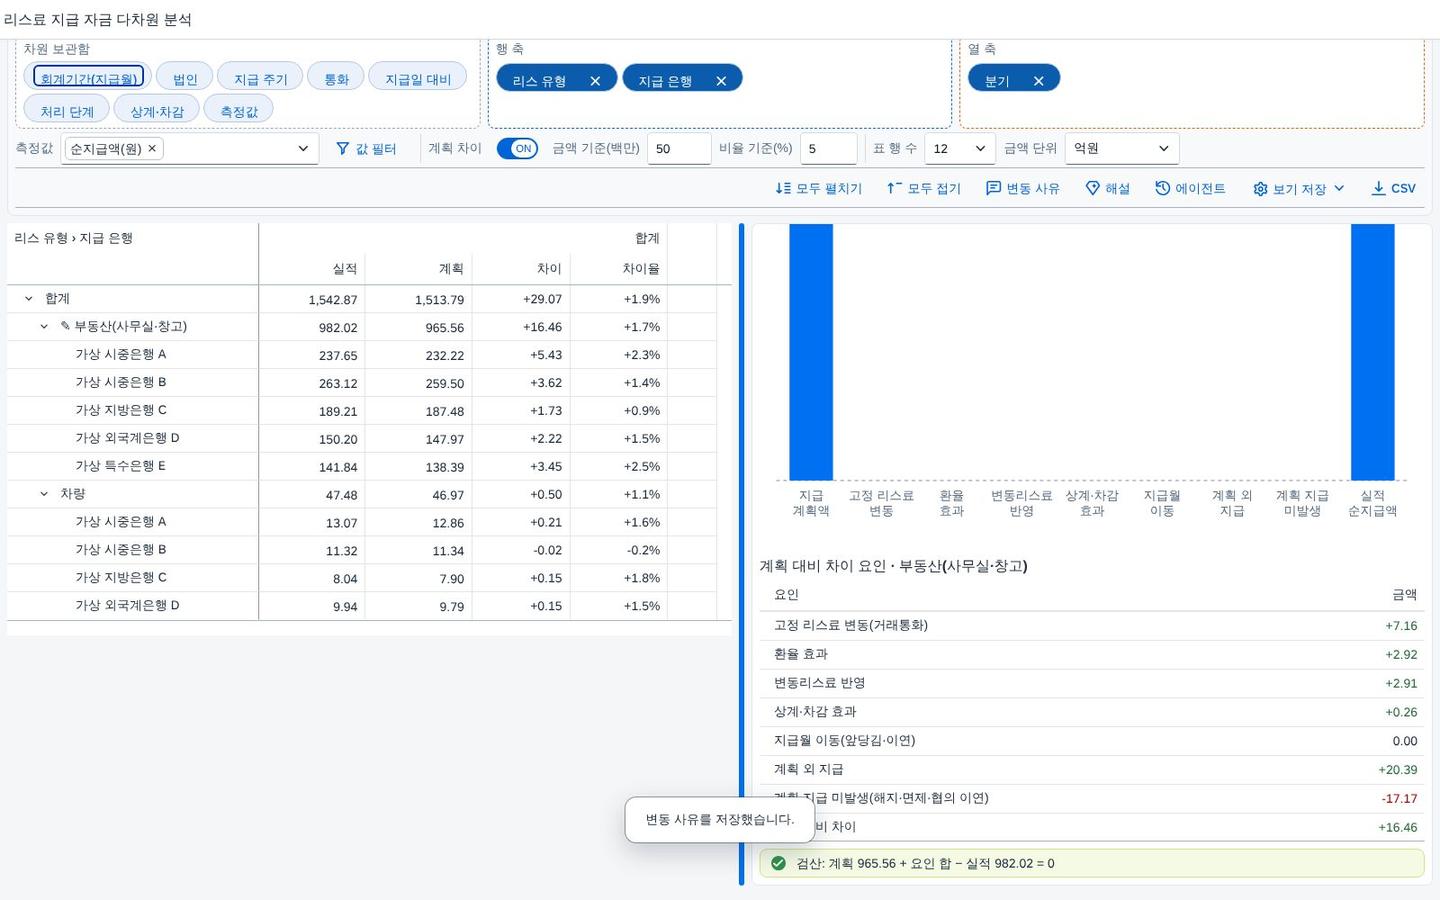
Task: Click the 지급 계획액 waterfall bar
Action: [x=811, y=352]
